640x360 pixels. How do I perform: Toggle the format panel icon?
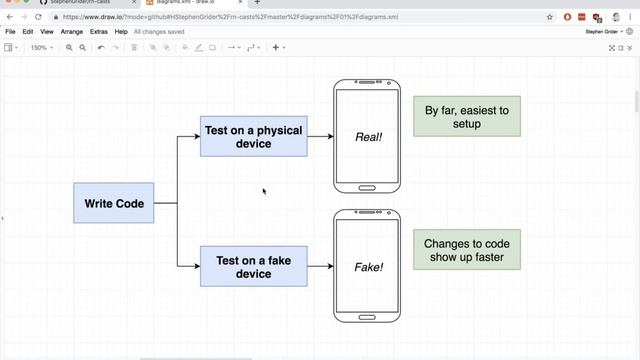pyautogui.click(x=621, y=48)
